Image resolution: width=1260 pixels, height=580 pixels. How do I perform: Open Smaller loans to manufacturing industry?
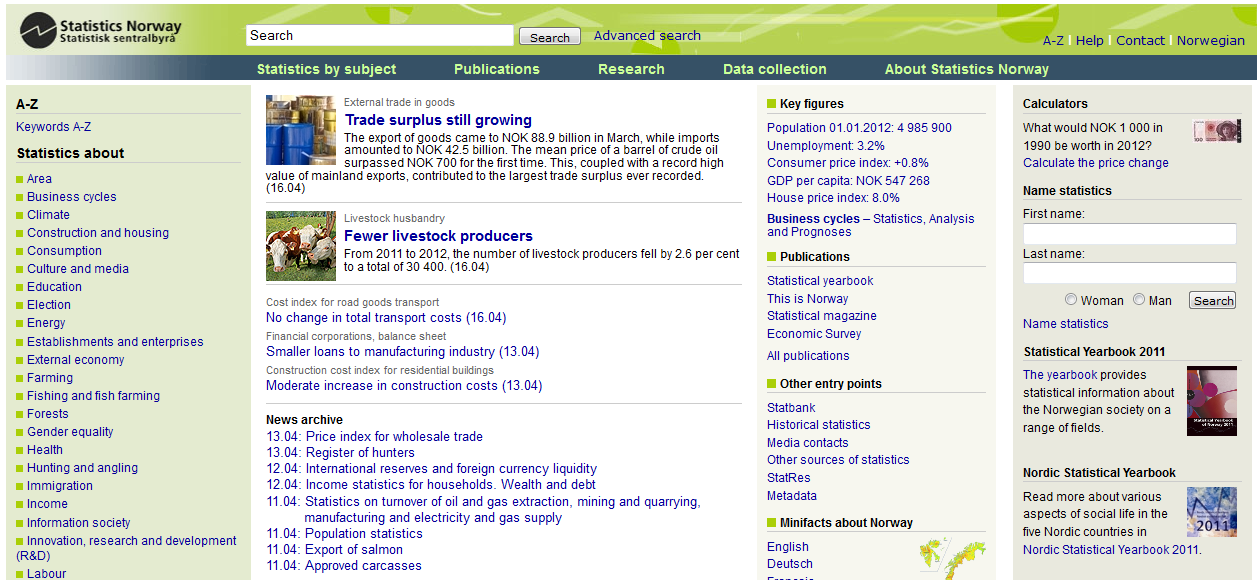[403, 352]
